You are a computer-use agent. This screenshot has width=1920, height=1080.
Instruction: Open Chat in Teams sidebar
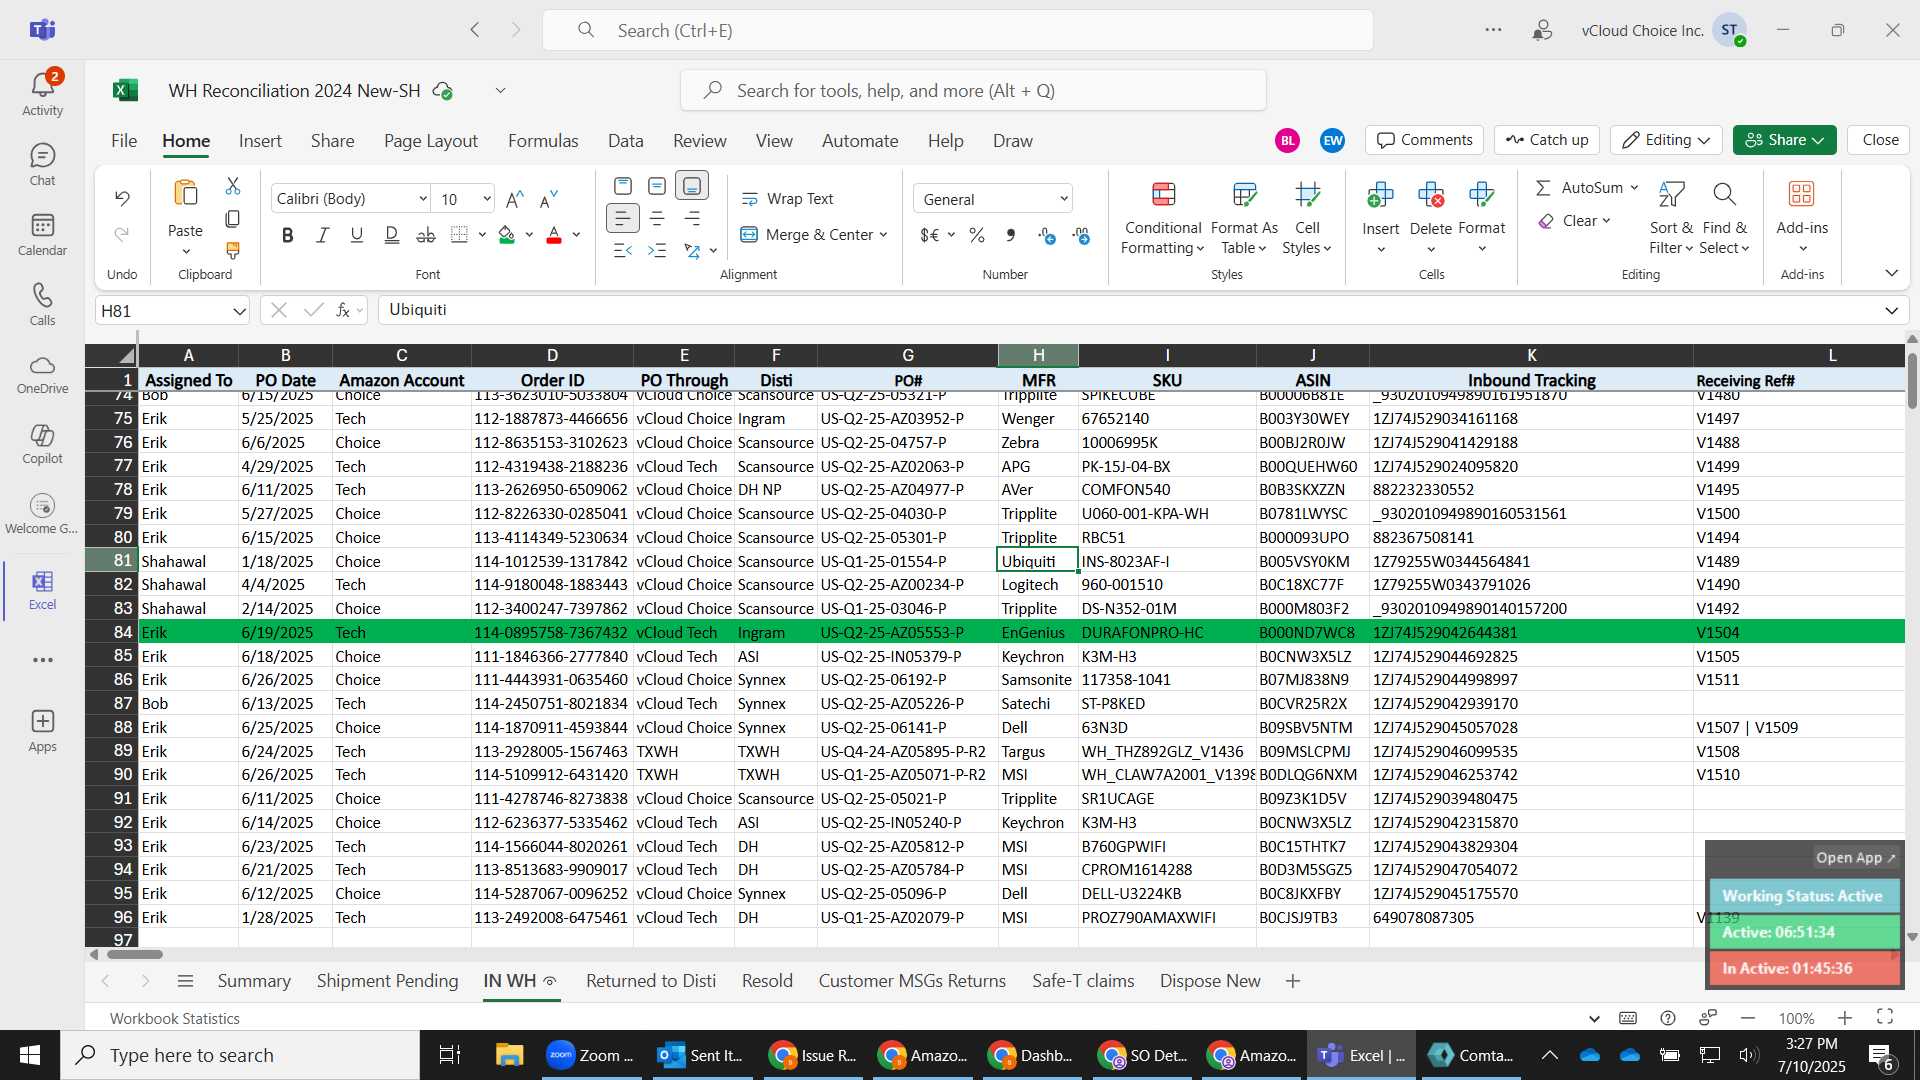(x=42, y=165)
